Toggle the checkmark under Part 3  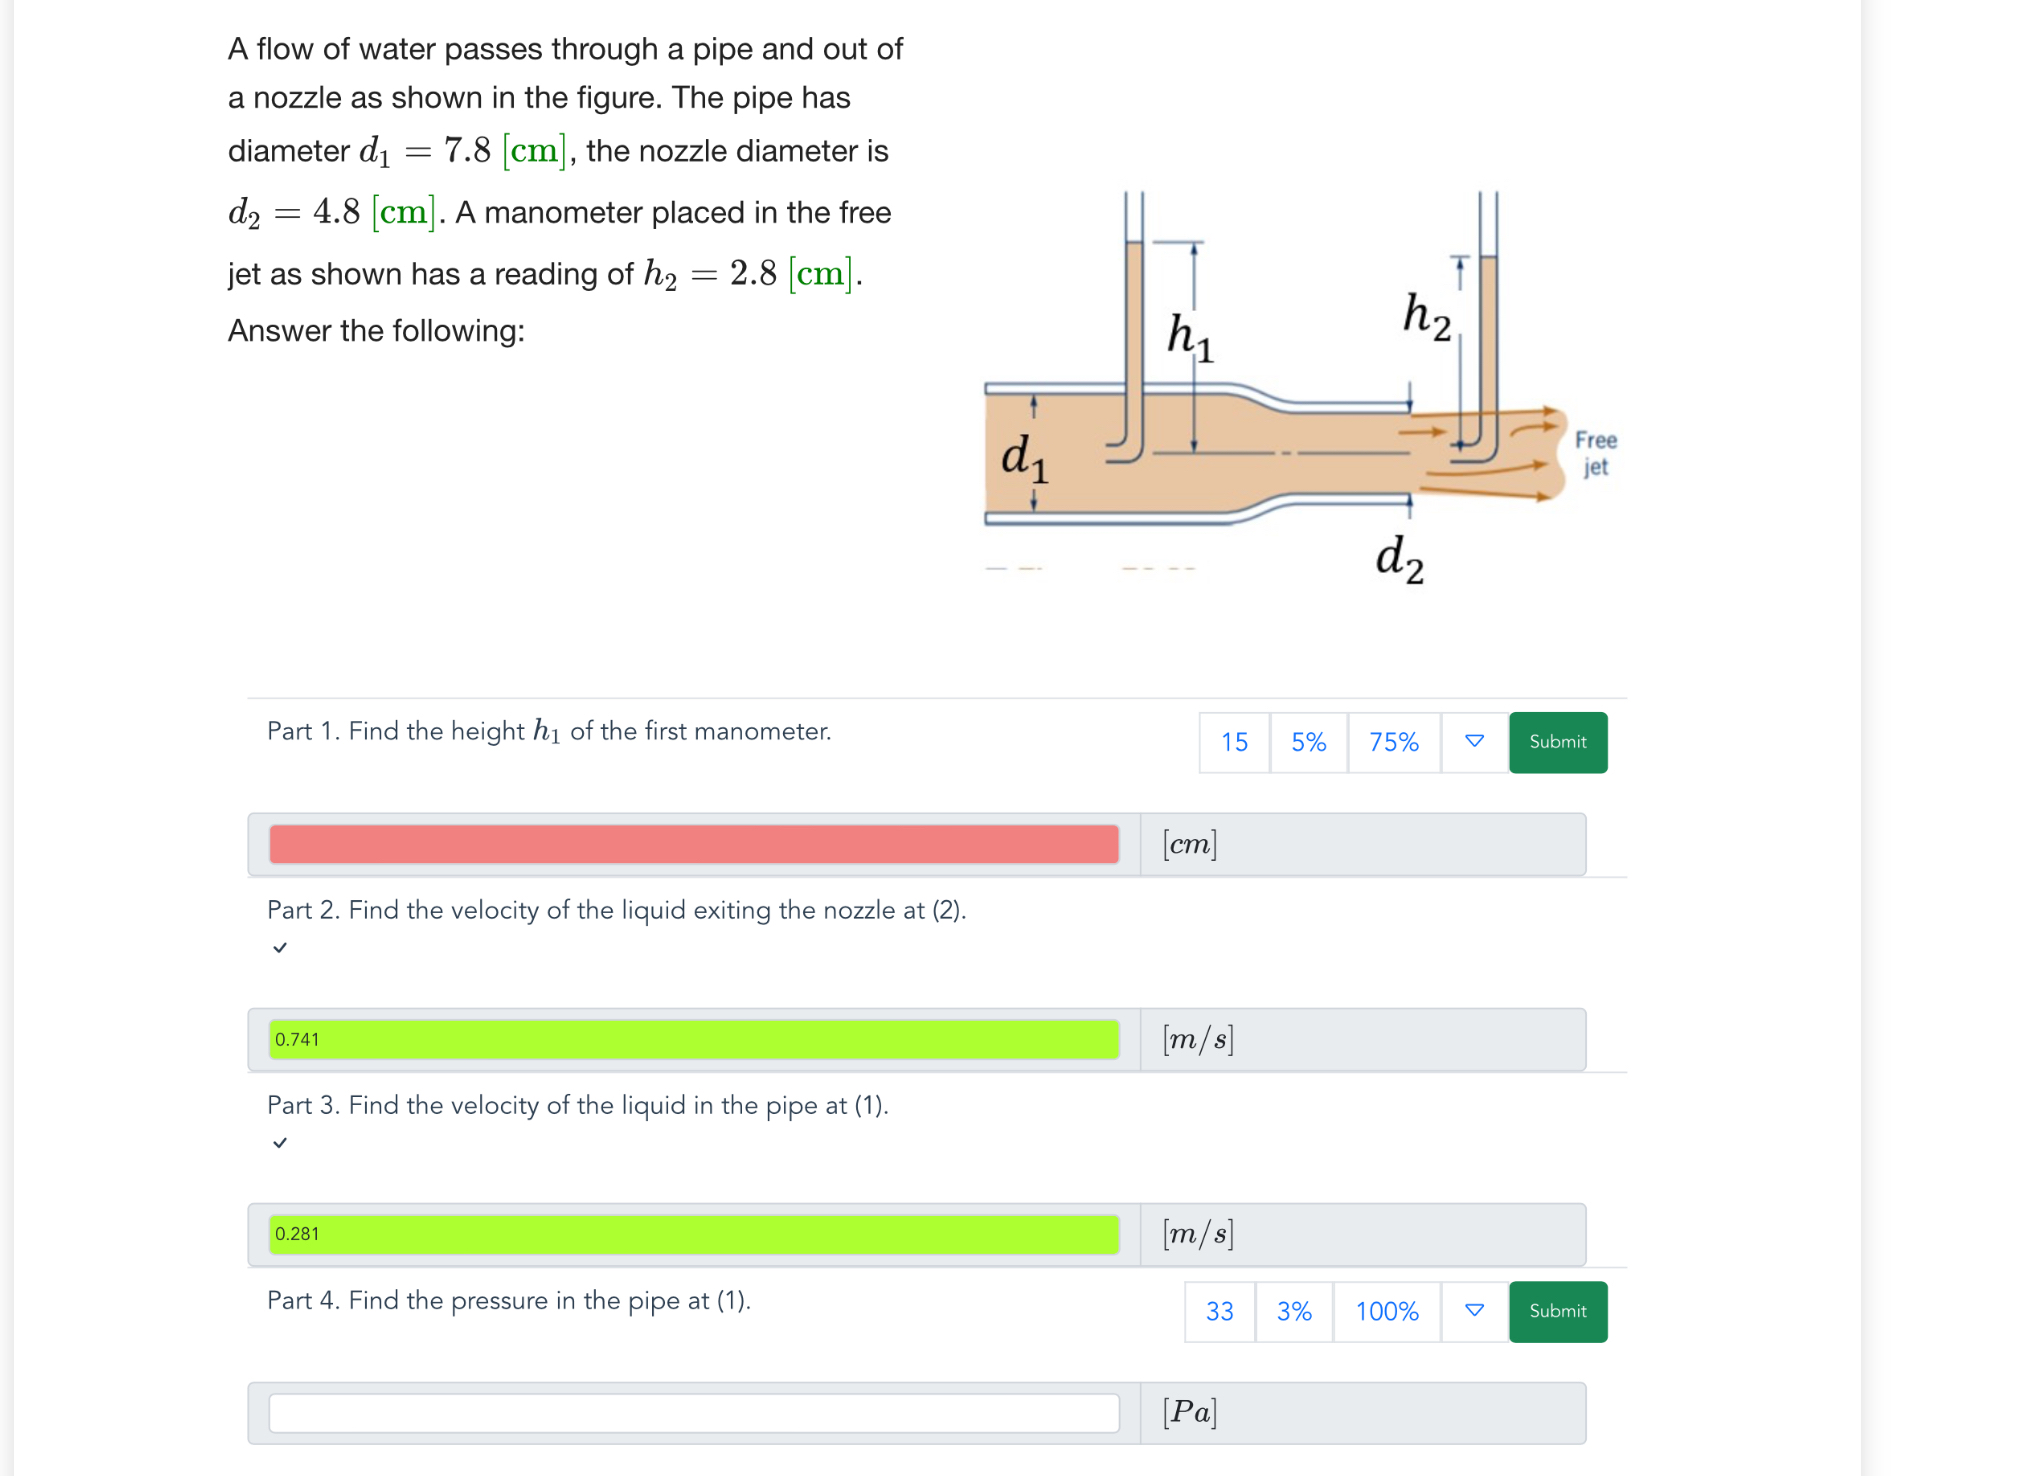click(280, 1142)
